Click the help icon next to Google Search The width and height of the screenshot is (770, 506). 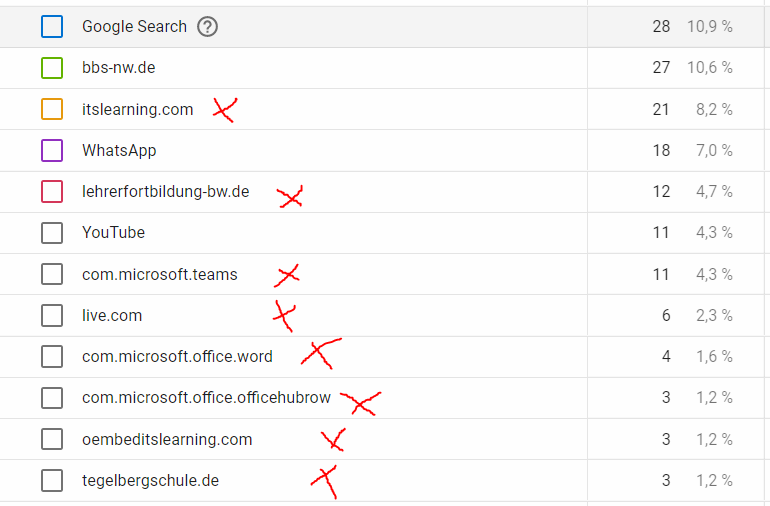tap(207, 27)
